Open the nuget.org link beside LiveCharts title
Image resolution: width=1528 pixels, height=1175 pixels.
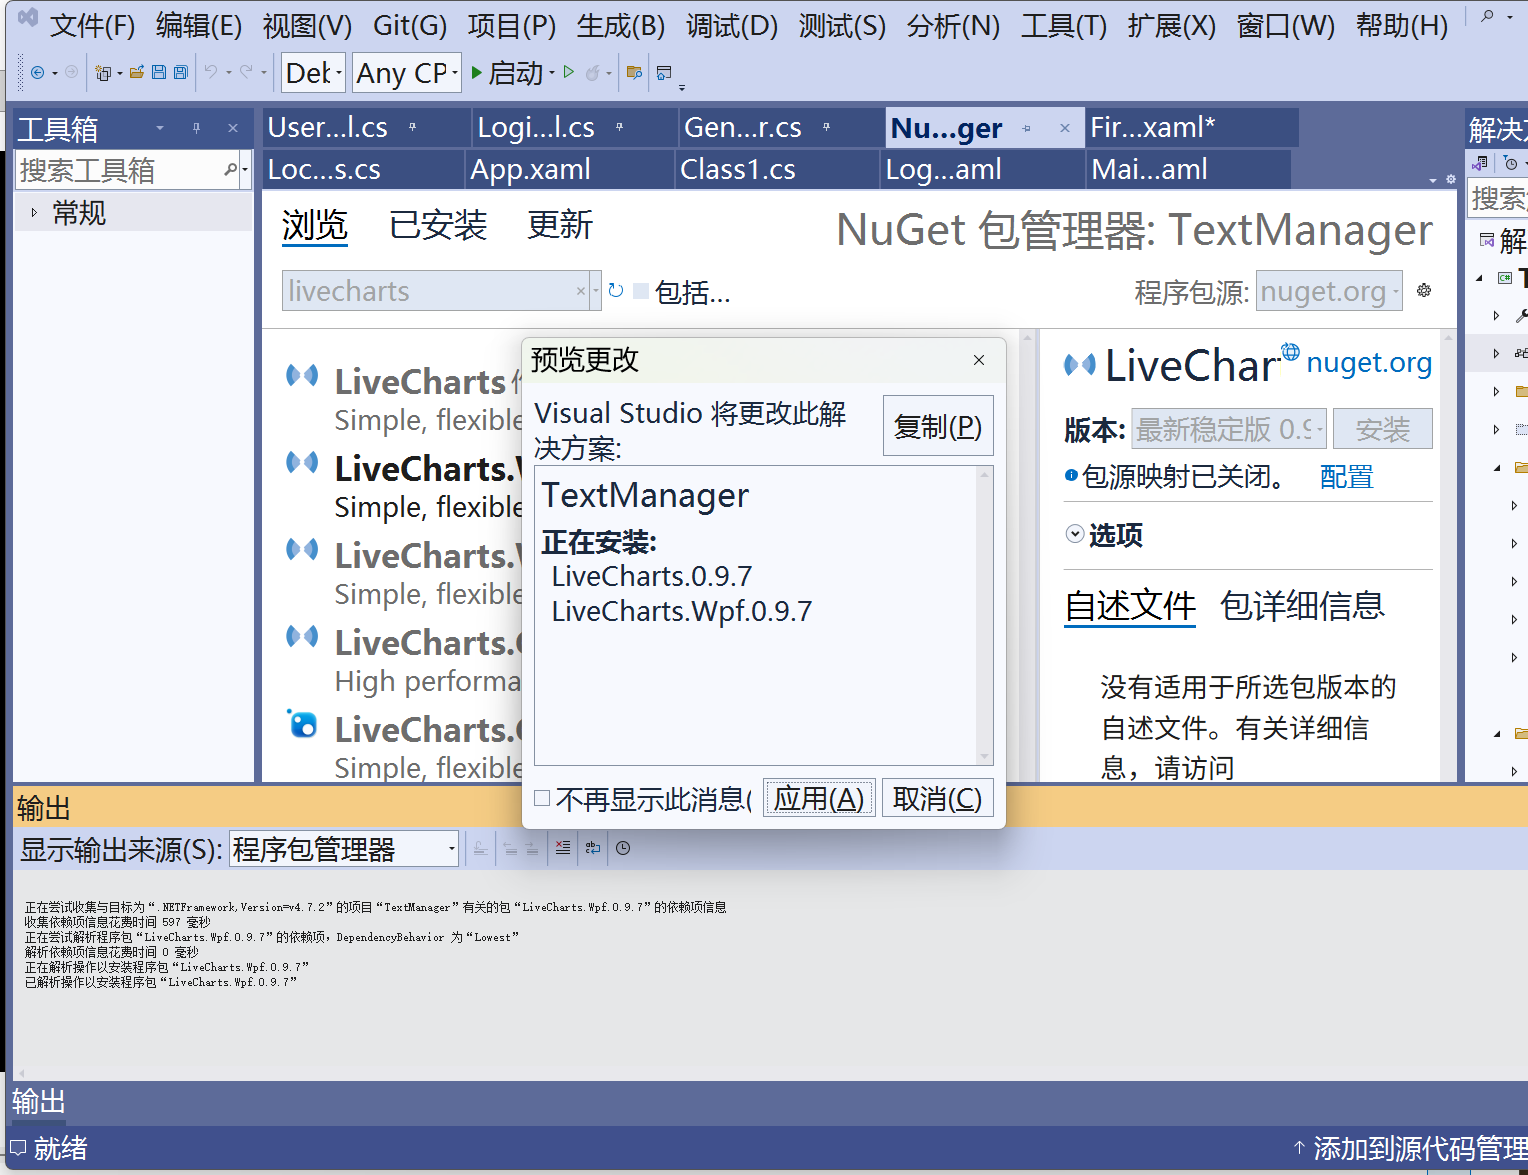[1369, 363]
